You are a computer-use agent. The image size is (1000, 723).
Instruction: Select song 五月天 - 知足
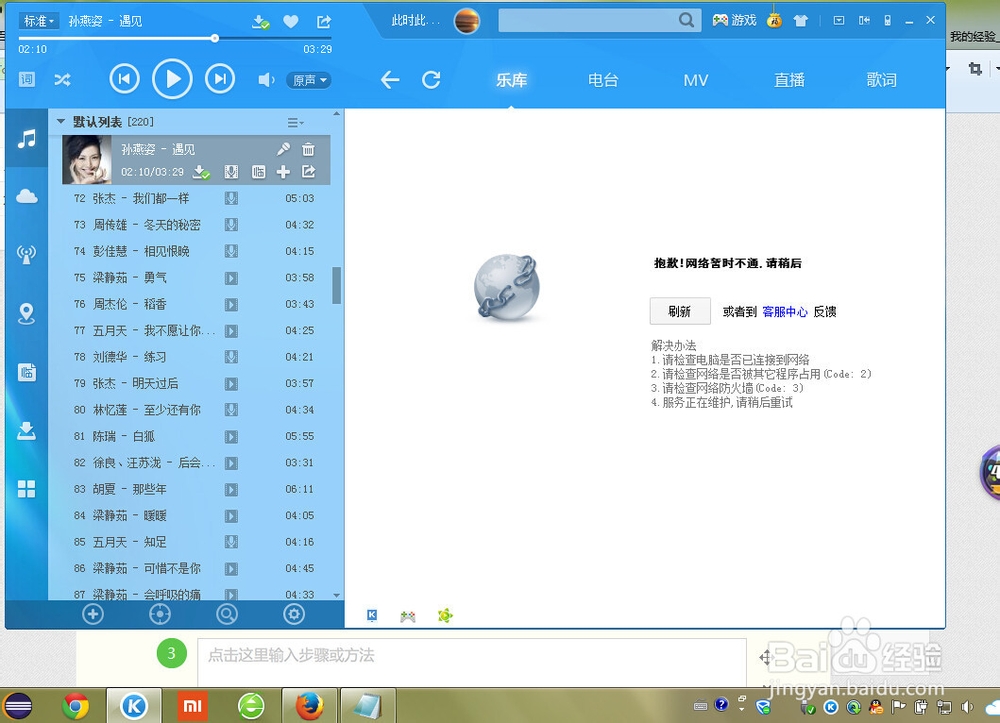coord(196,542)
